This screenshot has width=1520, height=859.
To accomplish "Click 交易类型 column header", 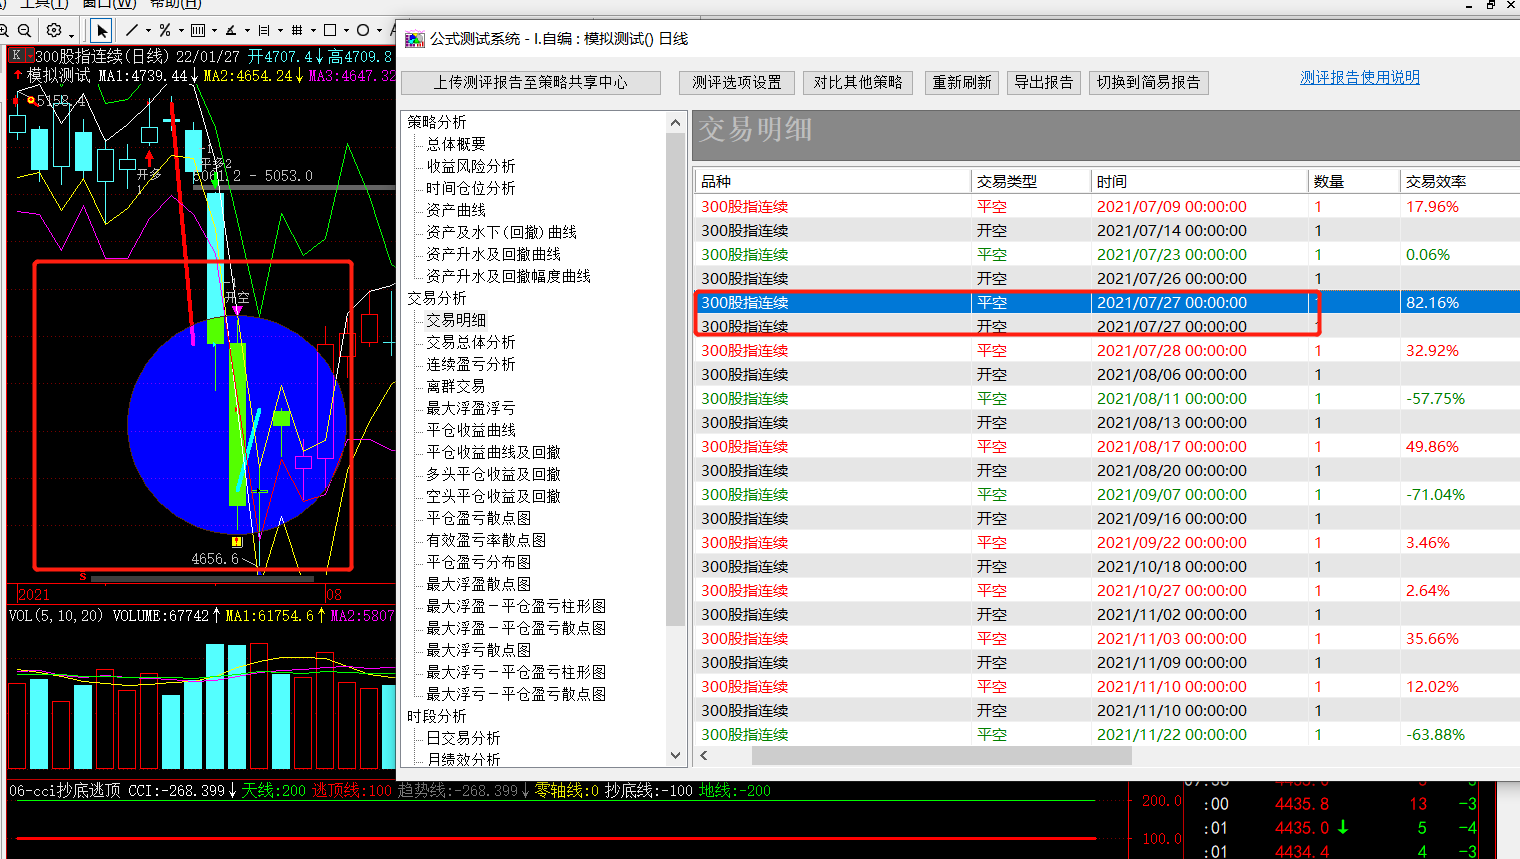I will pyautogui.click(x=1031, y=181).
